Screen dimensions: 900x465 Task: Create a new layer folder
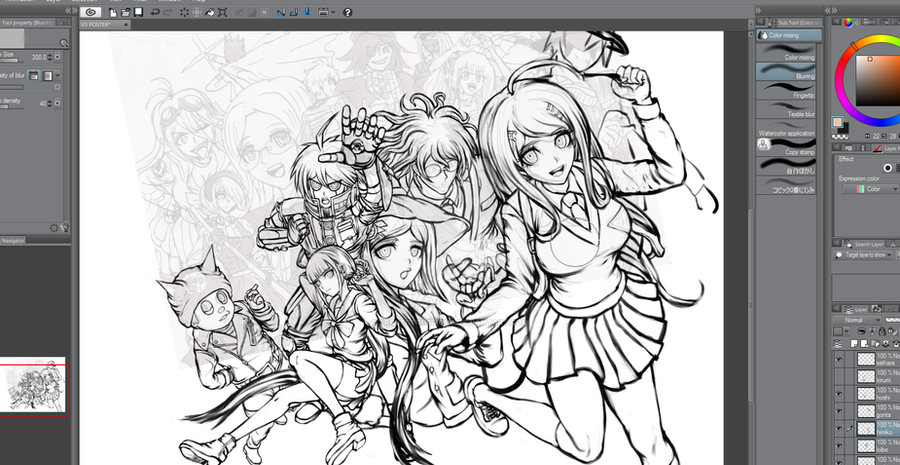click(874, 343)
